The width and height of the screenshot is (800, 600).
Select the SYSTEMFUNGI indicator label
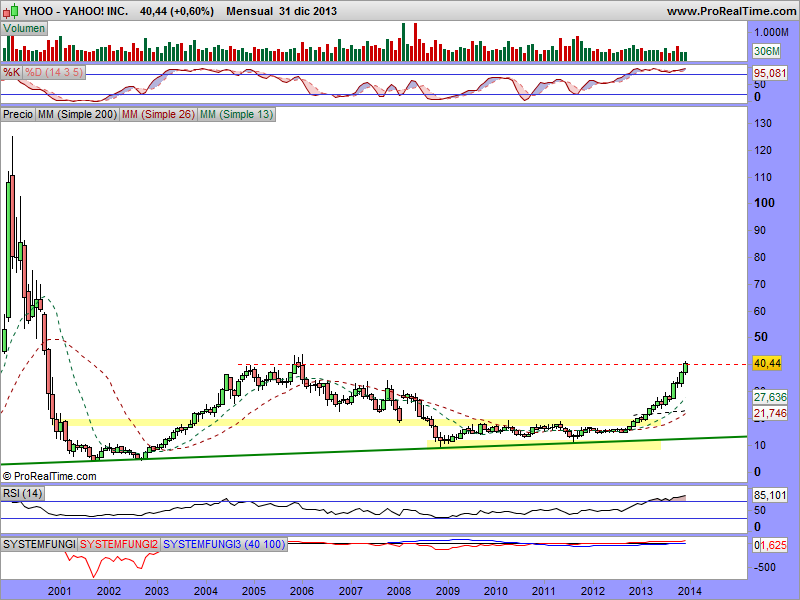coord(39,544)
